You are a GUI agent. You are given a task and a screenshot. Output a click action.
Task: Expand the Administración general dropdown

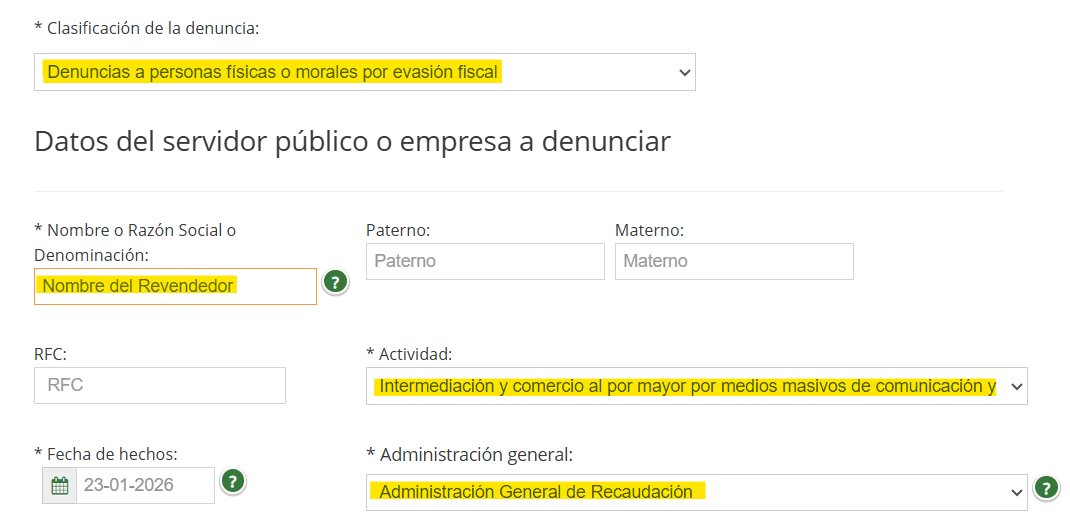click(697, 492)
